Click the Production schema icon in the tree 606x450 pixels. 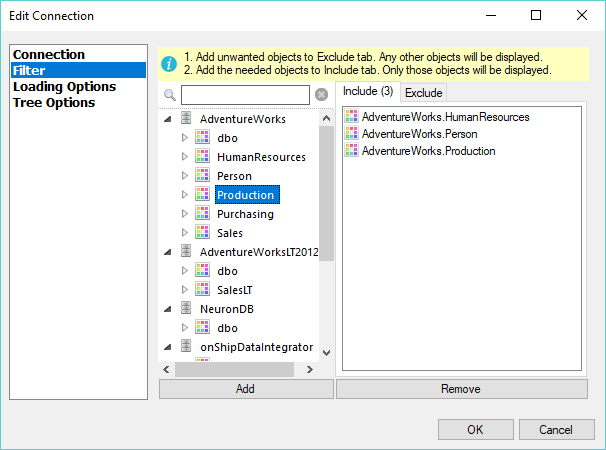coord(203,194)
